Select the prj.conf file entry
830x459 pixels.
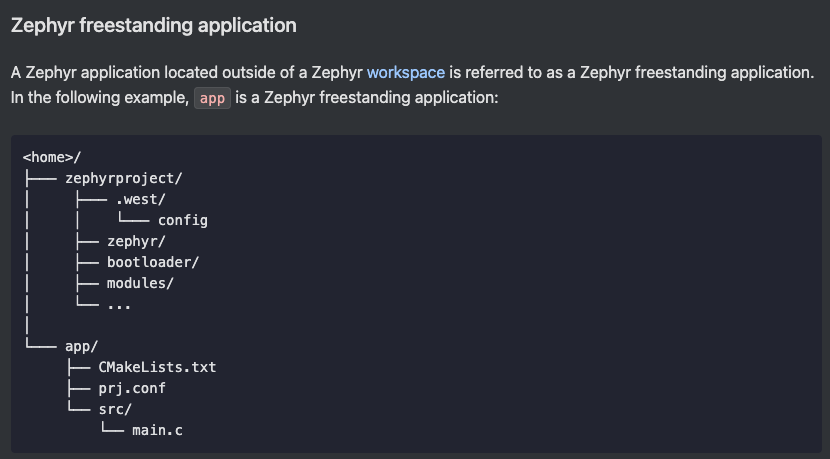[x=132, y=389]
